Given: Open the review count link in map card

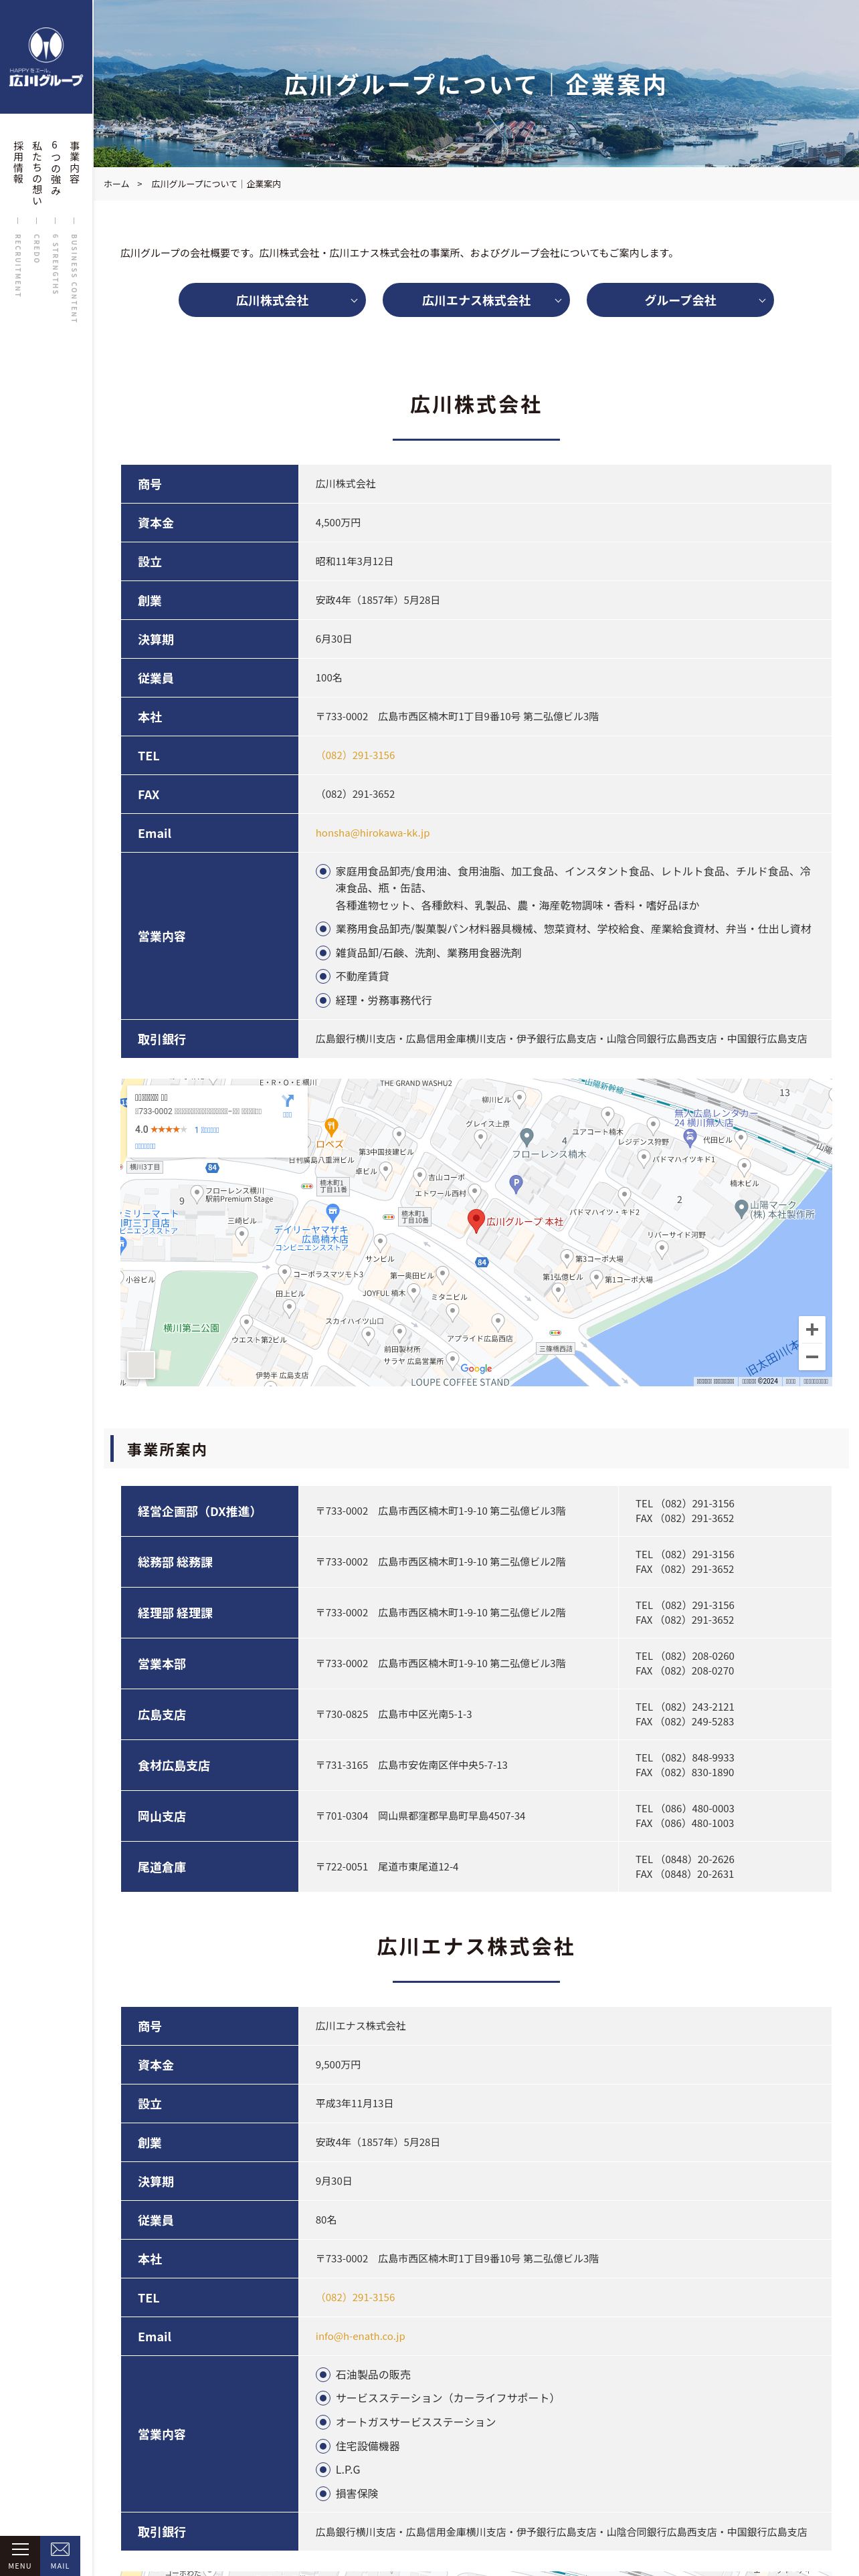Looking at the screenshot, I should pos(207,1130).
